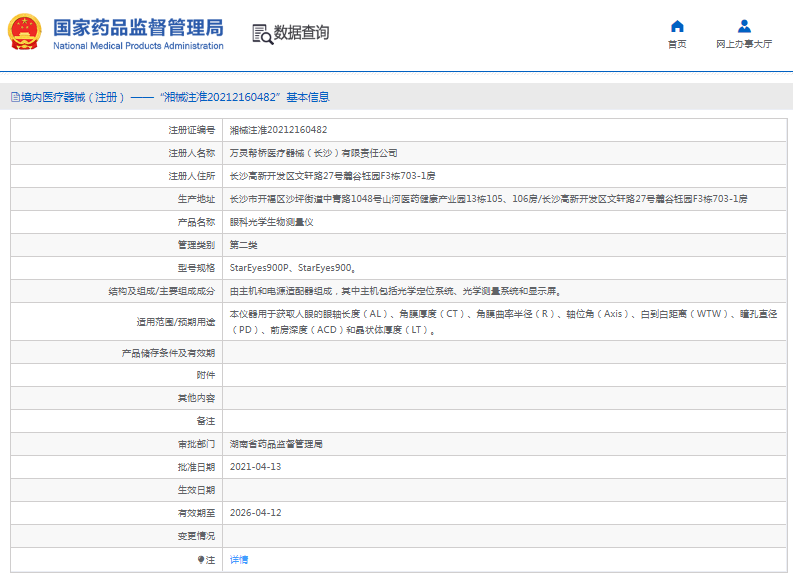Click the bullet icon beside 注
793x578 pixels.
(200, 560)
